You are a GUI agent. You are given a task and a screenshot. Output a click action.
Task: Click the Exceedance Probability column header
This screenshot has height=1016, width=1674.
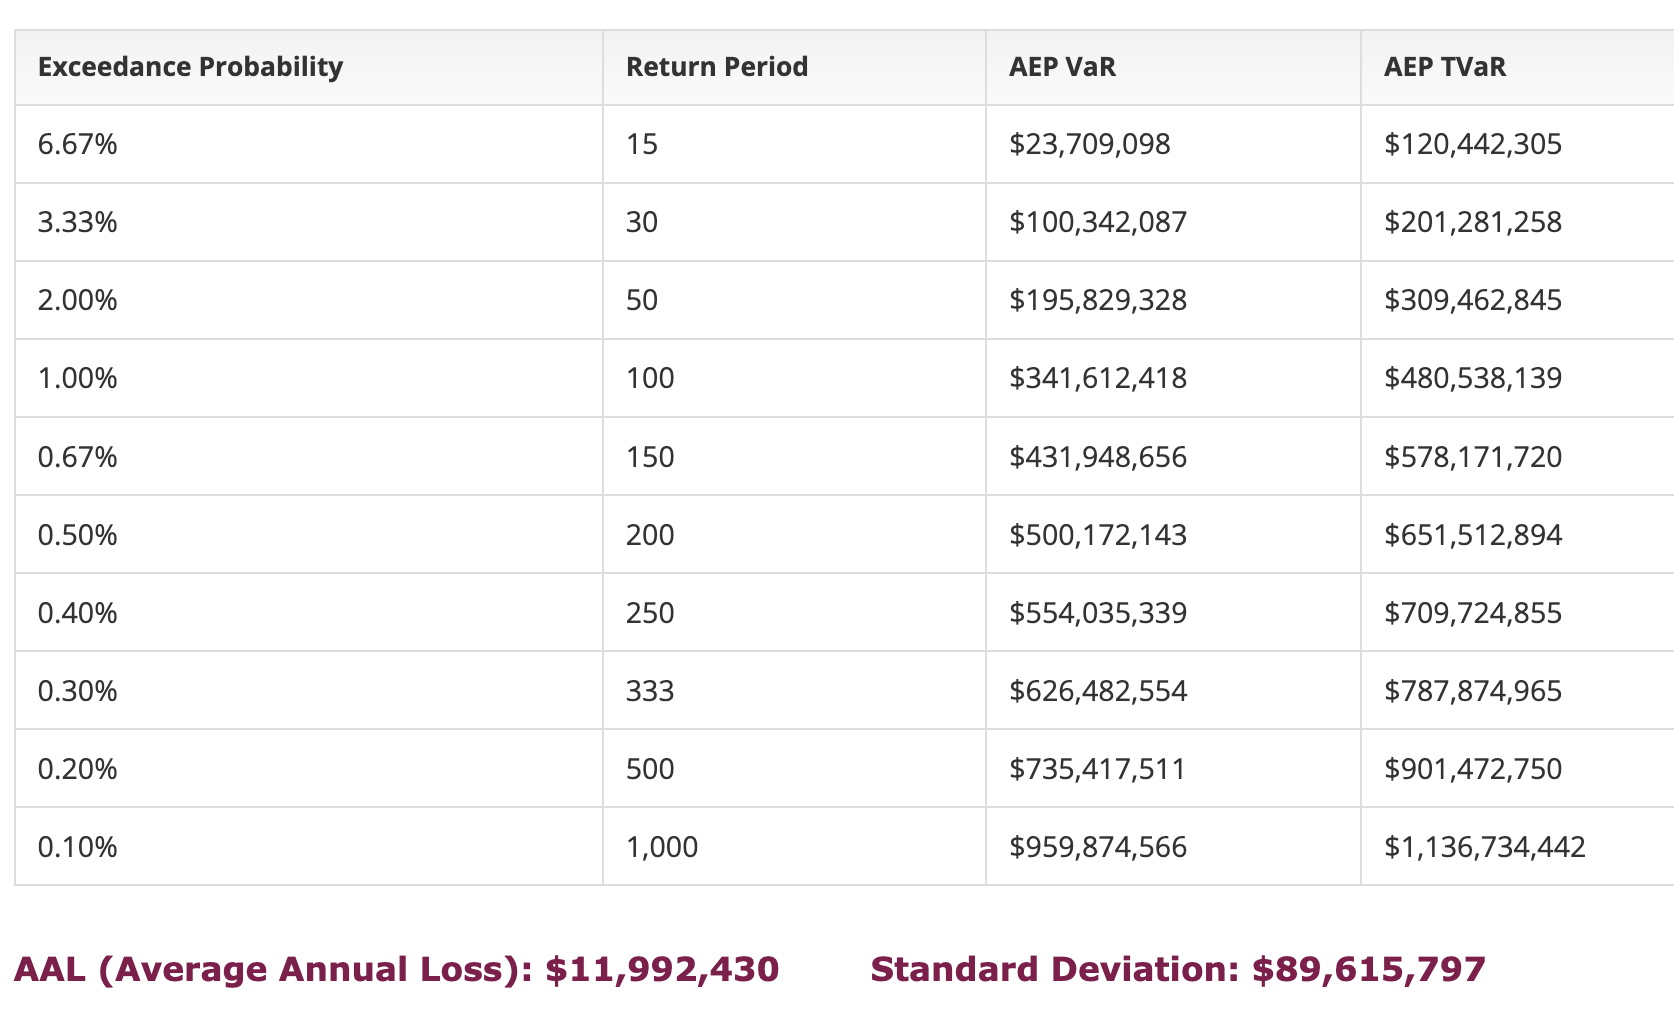click(190, 67)
